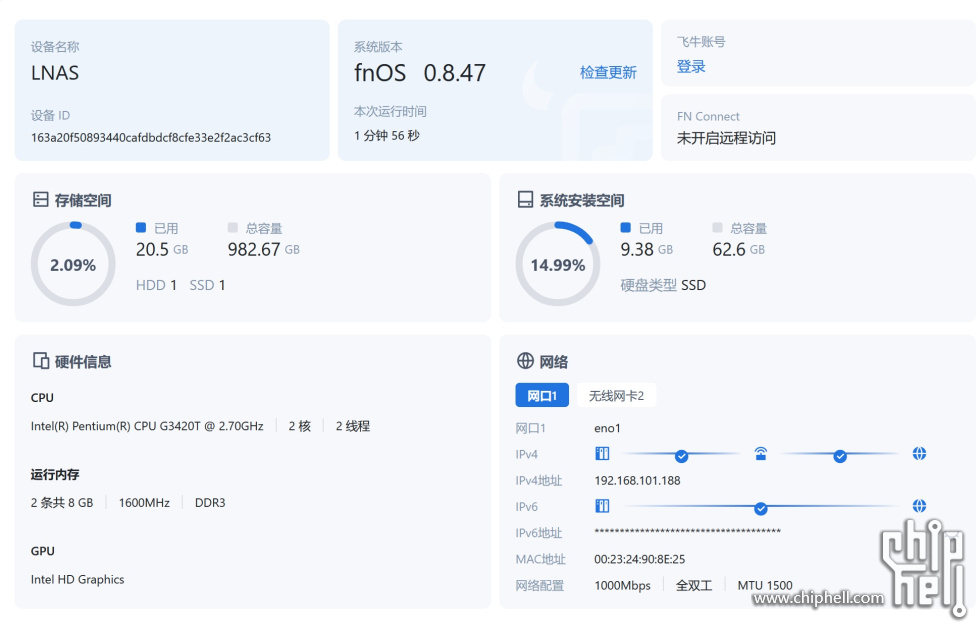Click the masked IPv6 address asterisks
980x633 pixels.
click(x=688, y=532)
